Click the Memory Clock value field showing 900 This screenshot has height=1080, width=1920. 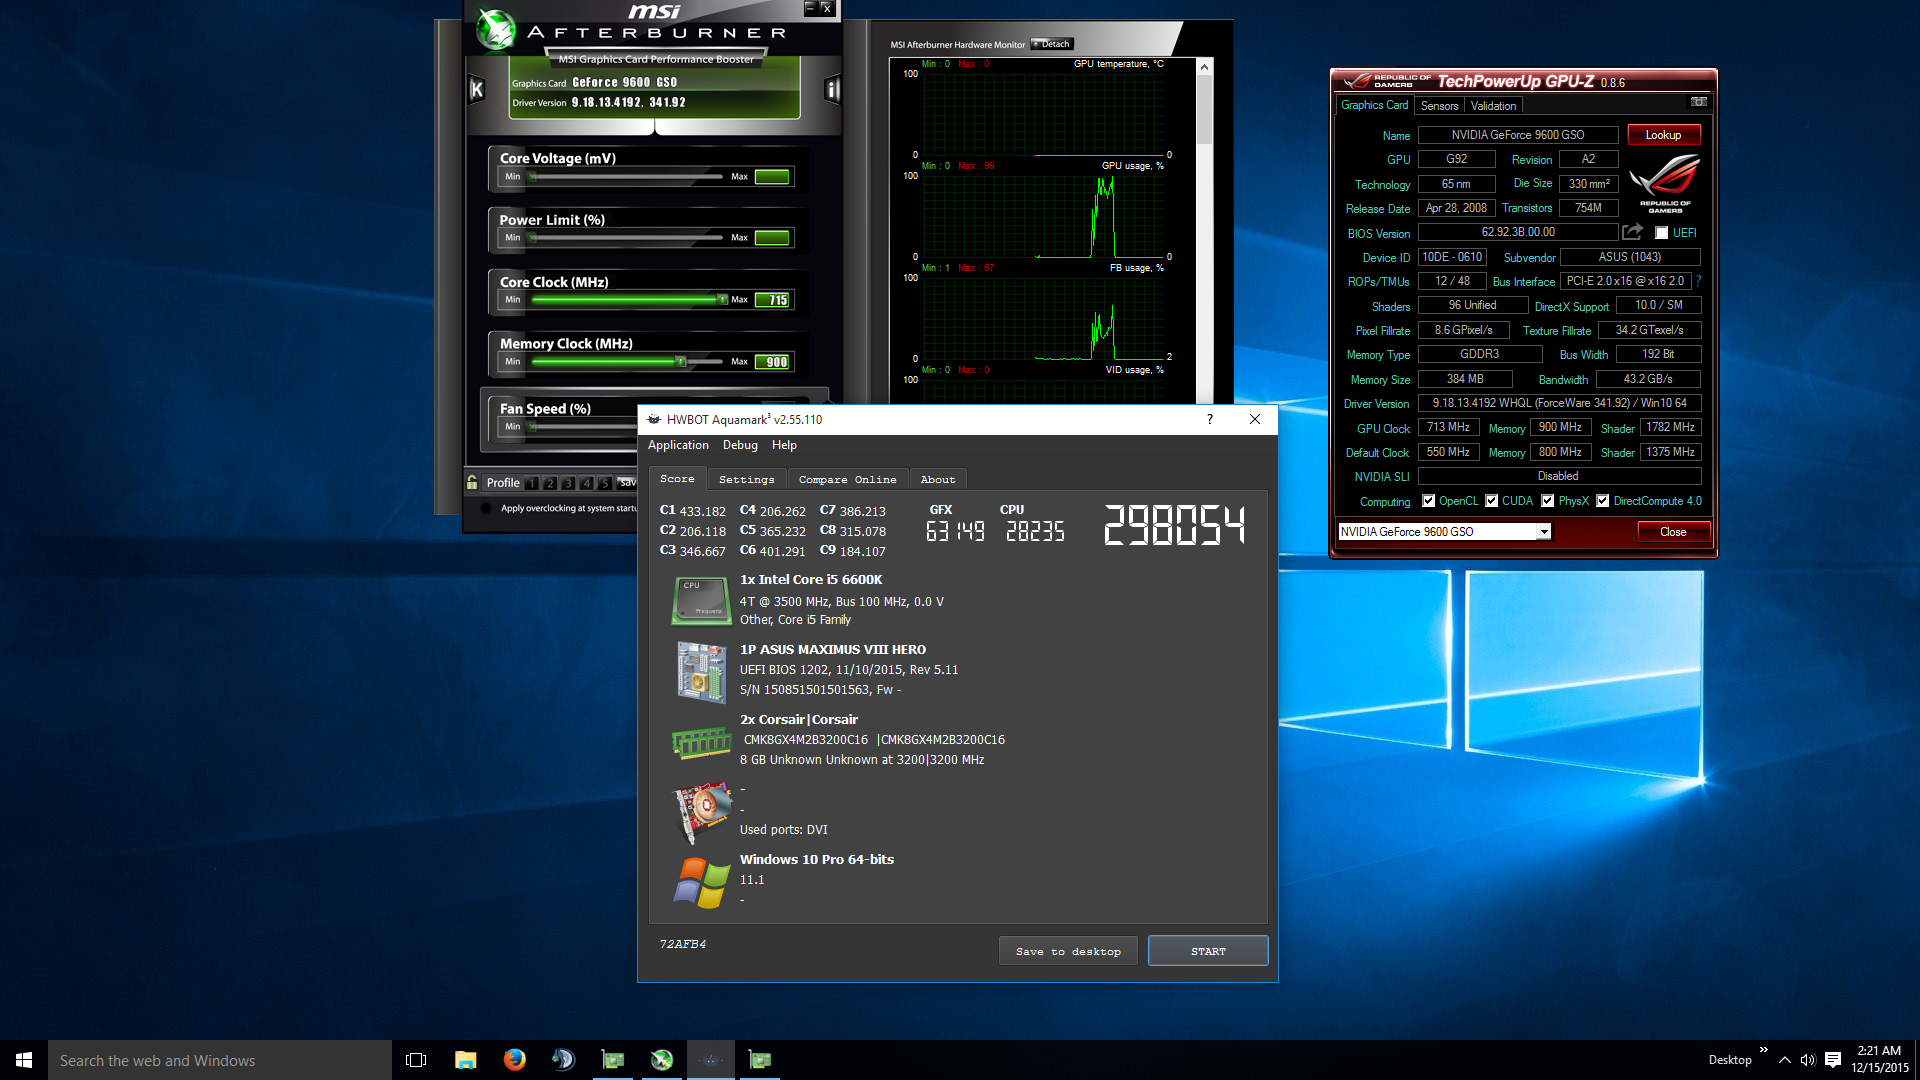(772, 362)
